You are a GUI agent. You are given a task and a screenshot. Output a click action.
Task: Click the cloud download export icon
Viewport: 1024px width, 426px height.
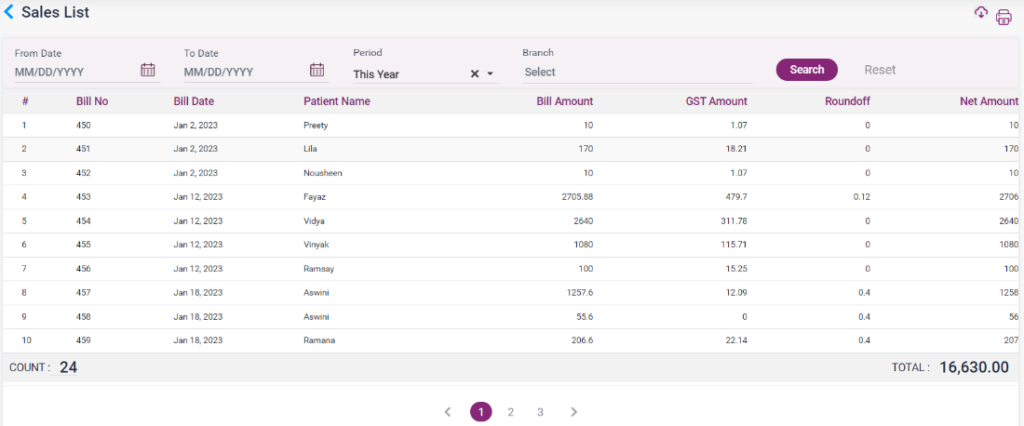(981, 12)
